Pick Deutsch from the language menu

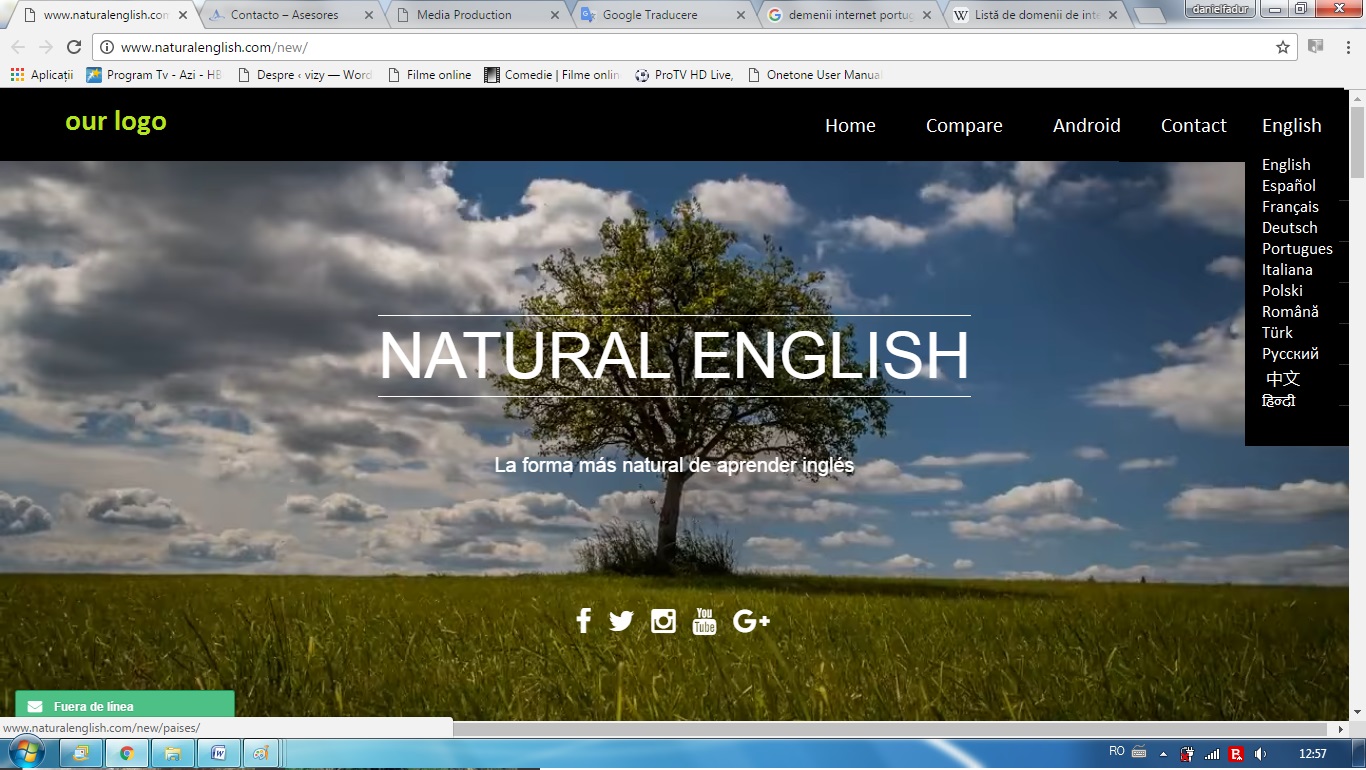1289,228
